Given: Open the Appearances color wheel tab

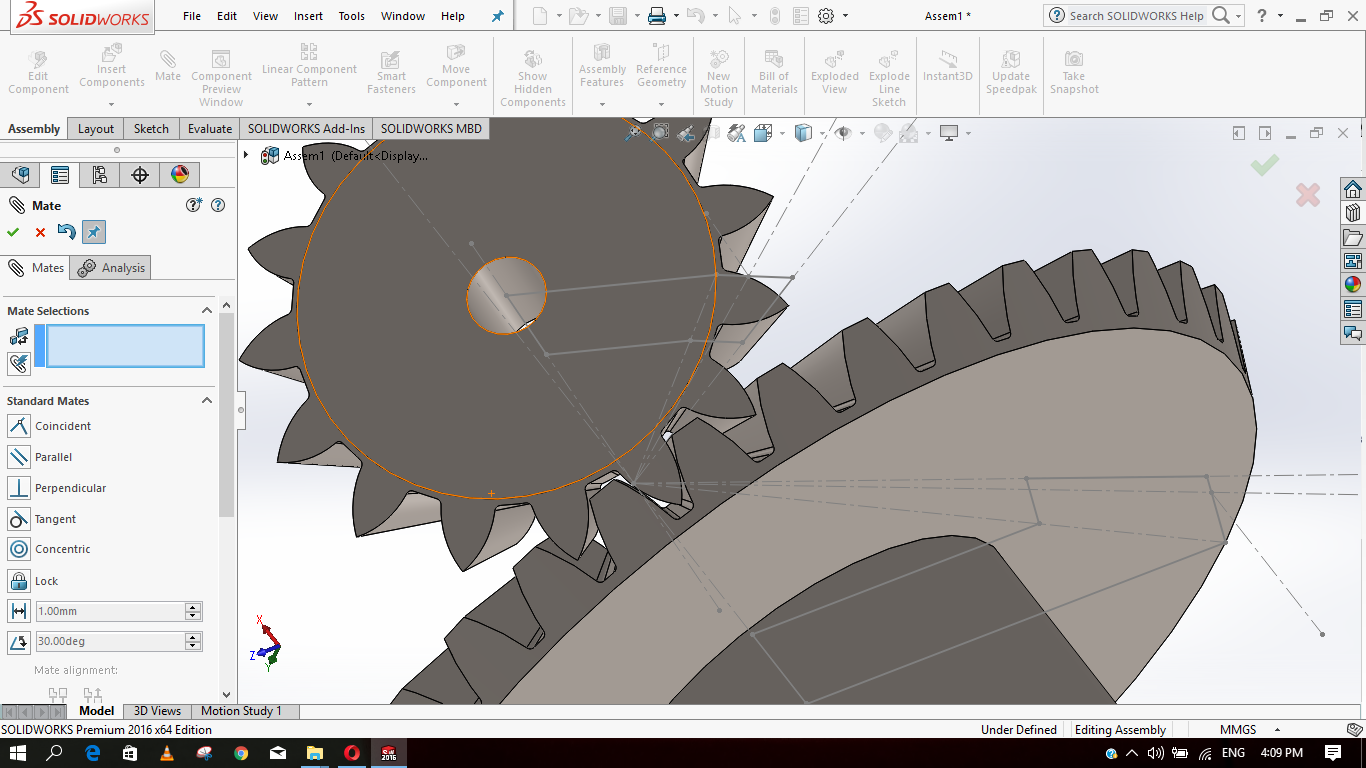Looking at the screenshot, I should [180, 175].
